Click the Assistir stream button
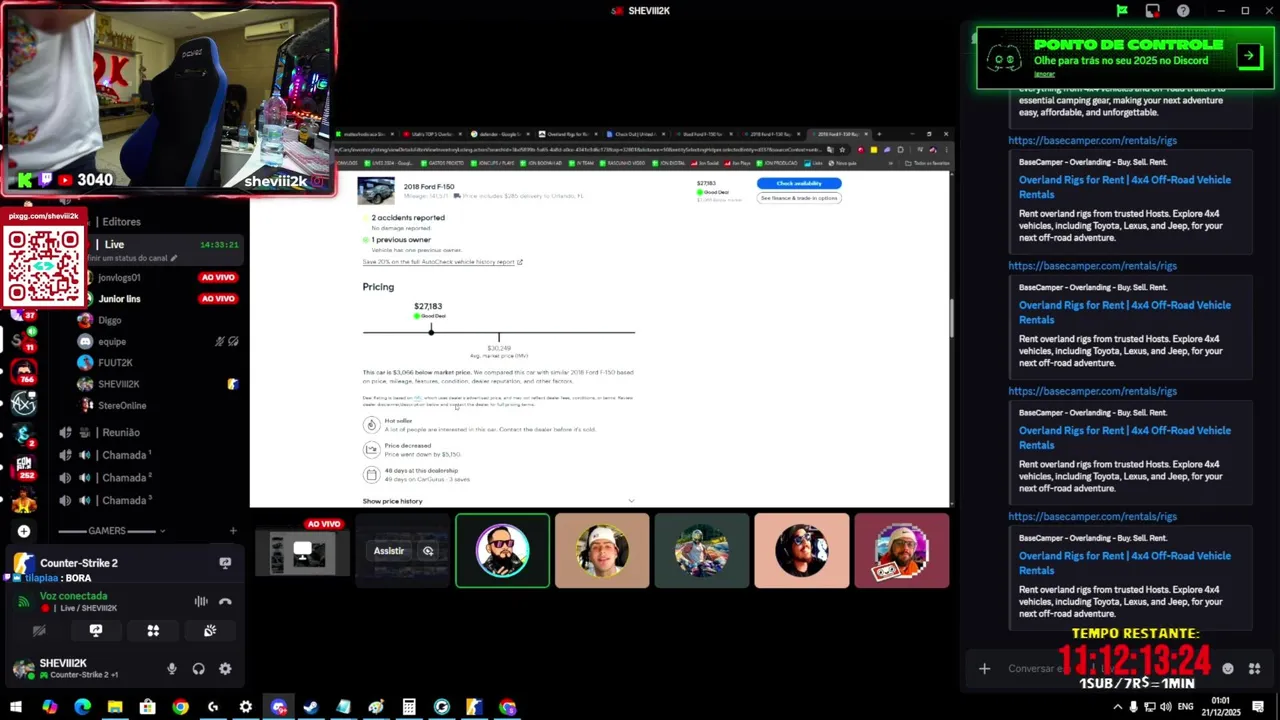 pyautogui.click(x=389, y=551)
